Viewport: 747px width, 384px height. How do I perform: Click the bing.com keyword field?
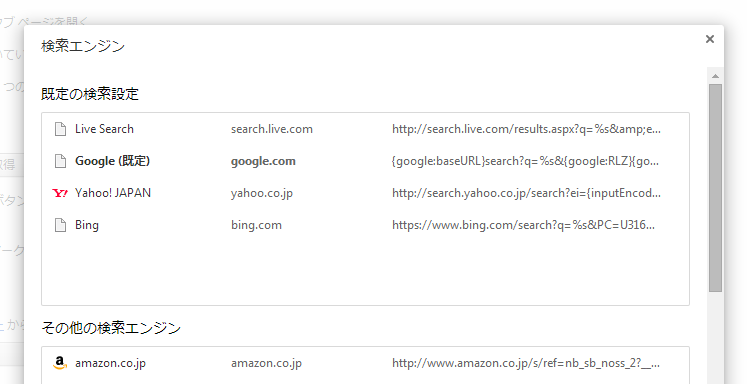coord(256,225)
